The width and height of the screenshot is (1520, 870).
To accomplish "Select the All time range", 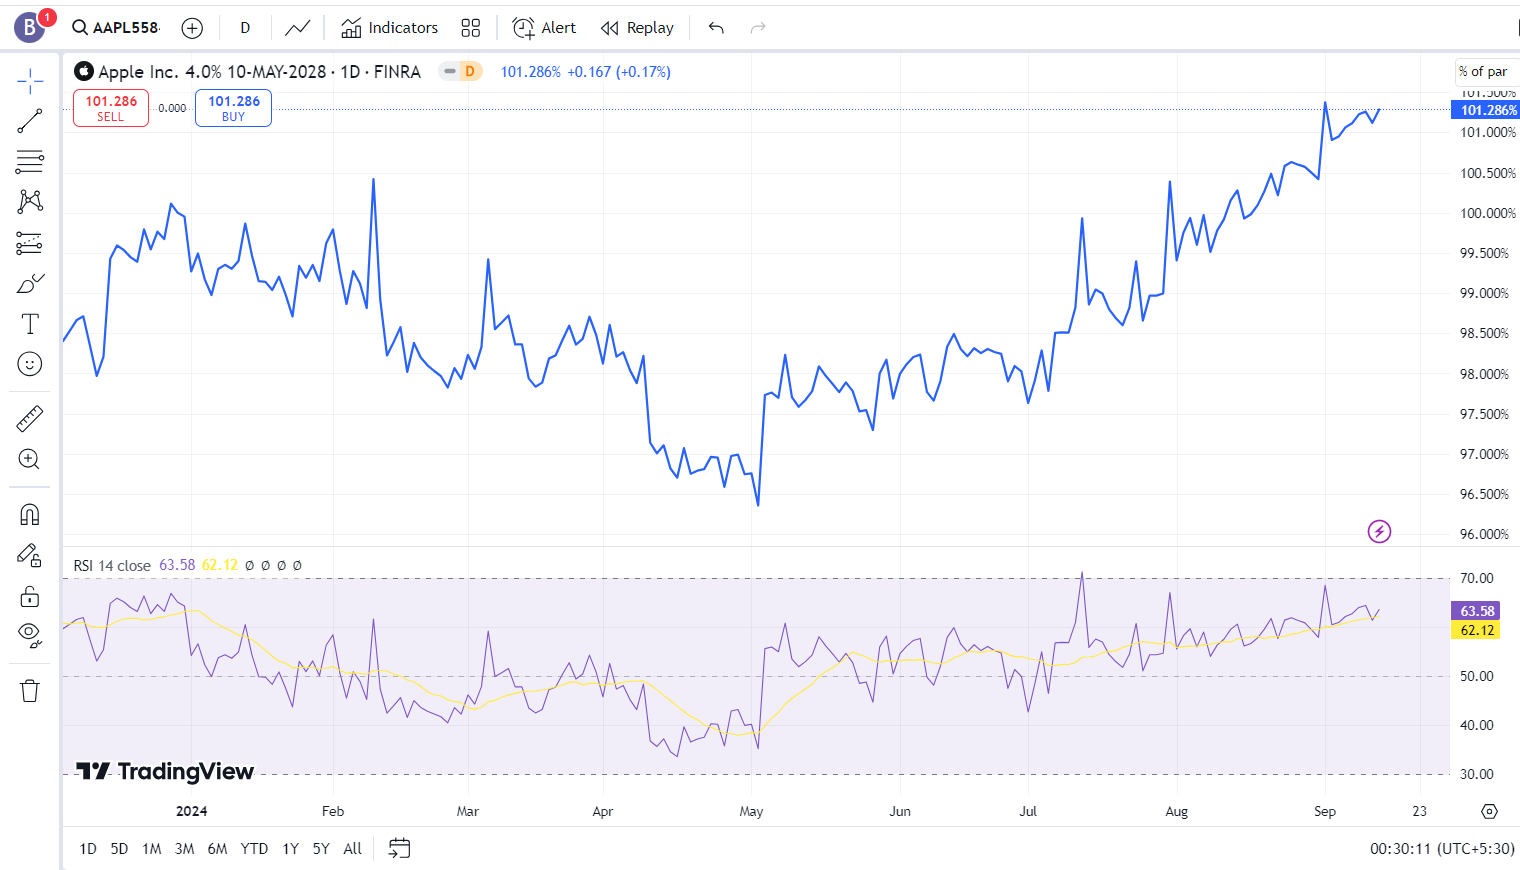I will (352, 849).
